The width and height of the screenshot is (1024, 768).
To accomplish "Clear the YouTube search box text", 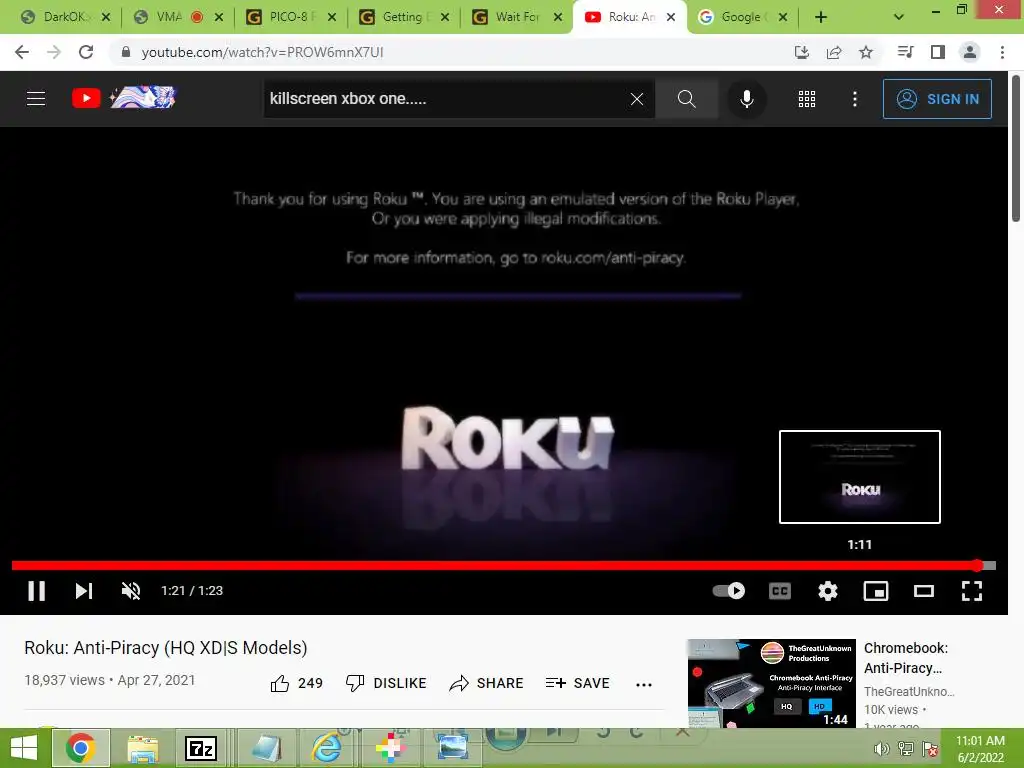I will [x=637, y=99].
